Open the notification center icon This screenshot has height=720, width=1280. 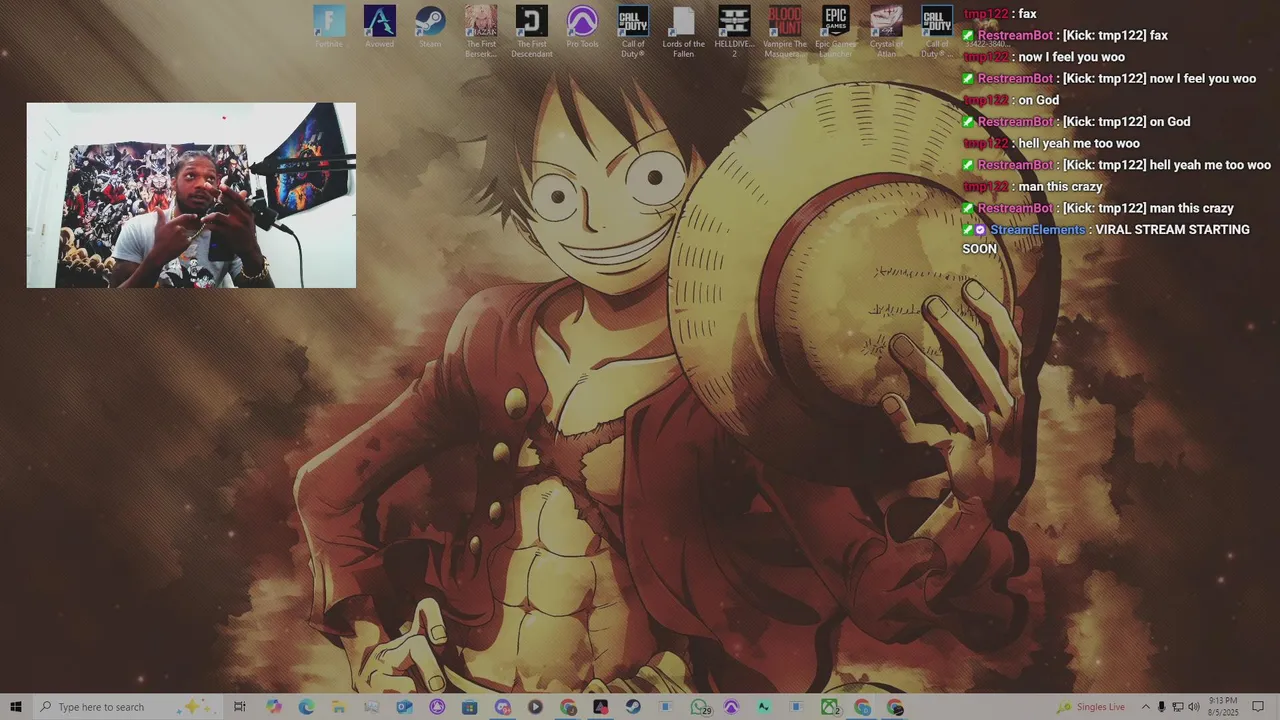tap(1258, 707)
